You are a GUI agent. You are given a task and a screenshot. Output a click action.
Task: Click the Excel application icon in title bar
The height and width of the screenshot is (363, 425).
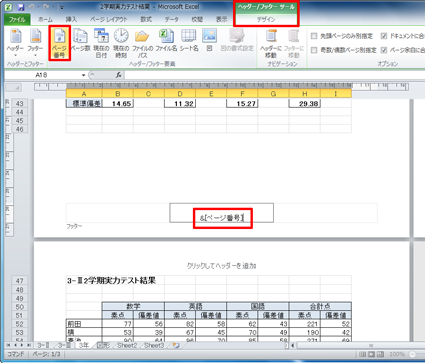point(9,7)
